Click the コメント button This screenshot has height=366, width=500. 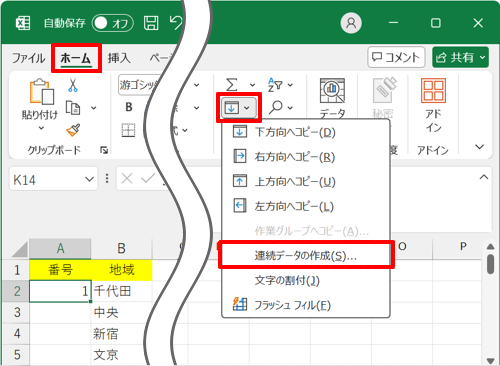(396, 57)
